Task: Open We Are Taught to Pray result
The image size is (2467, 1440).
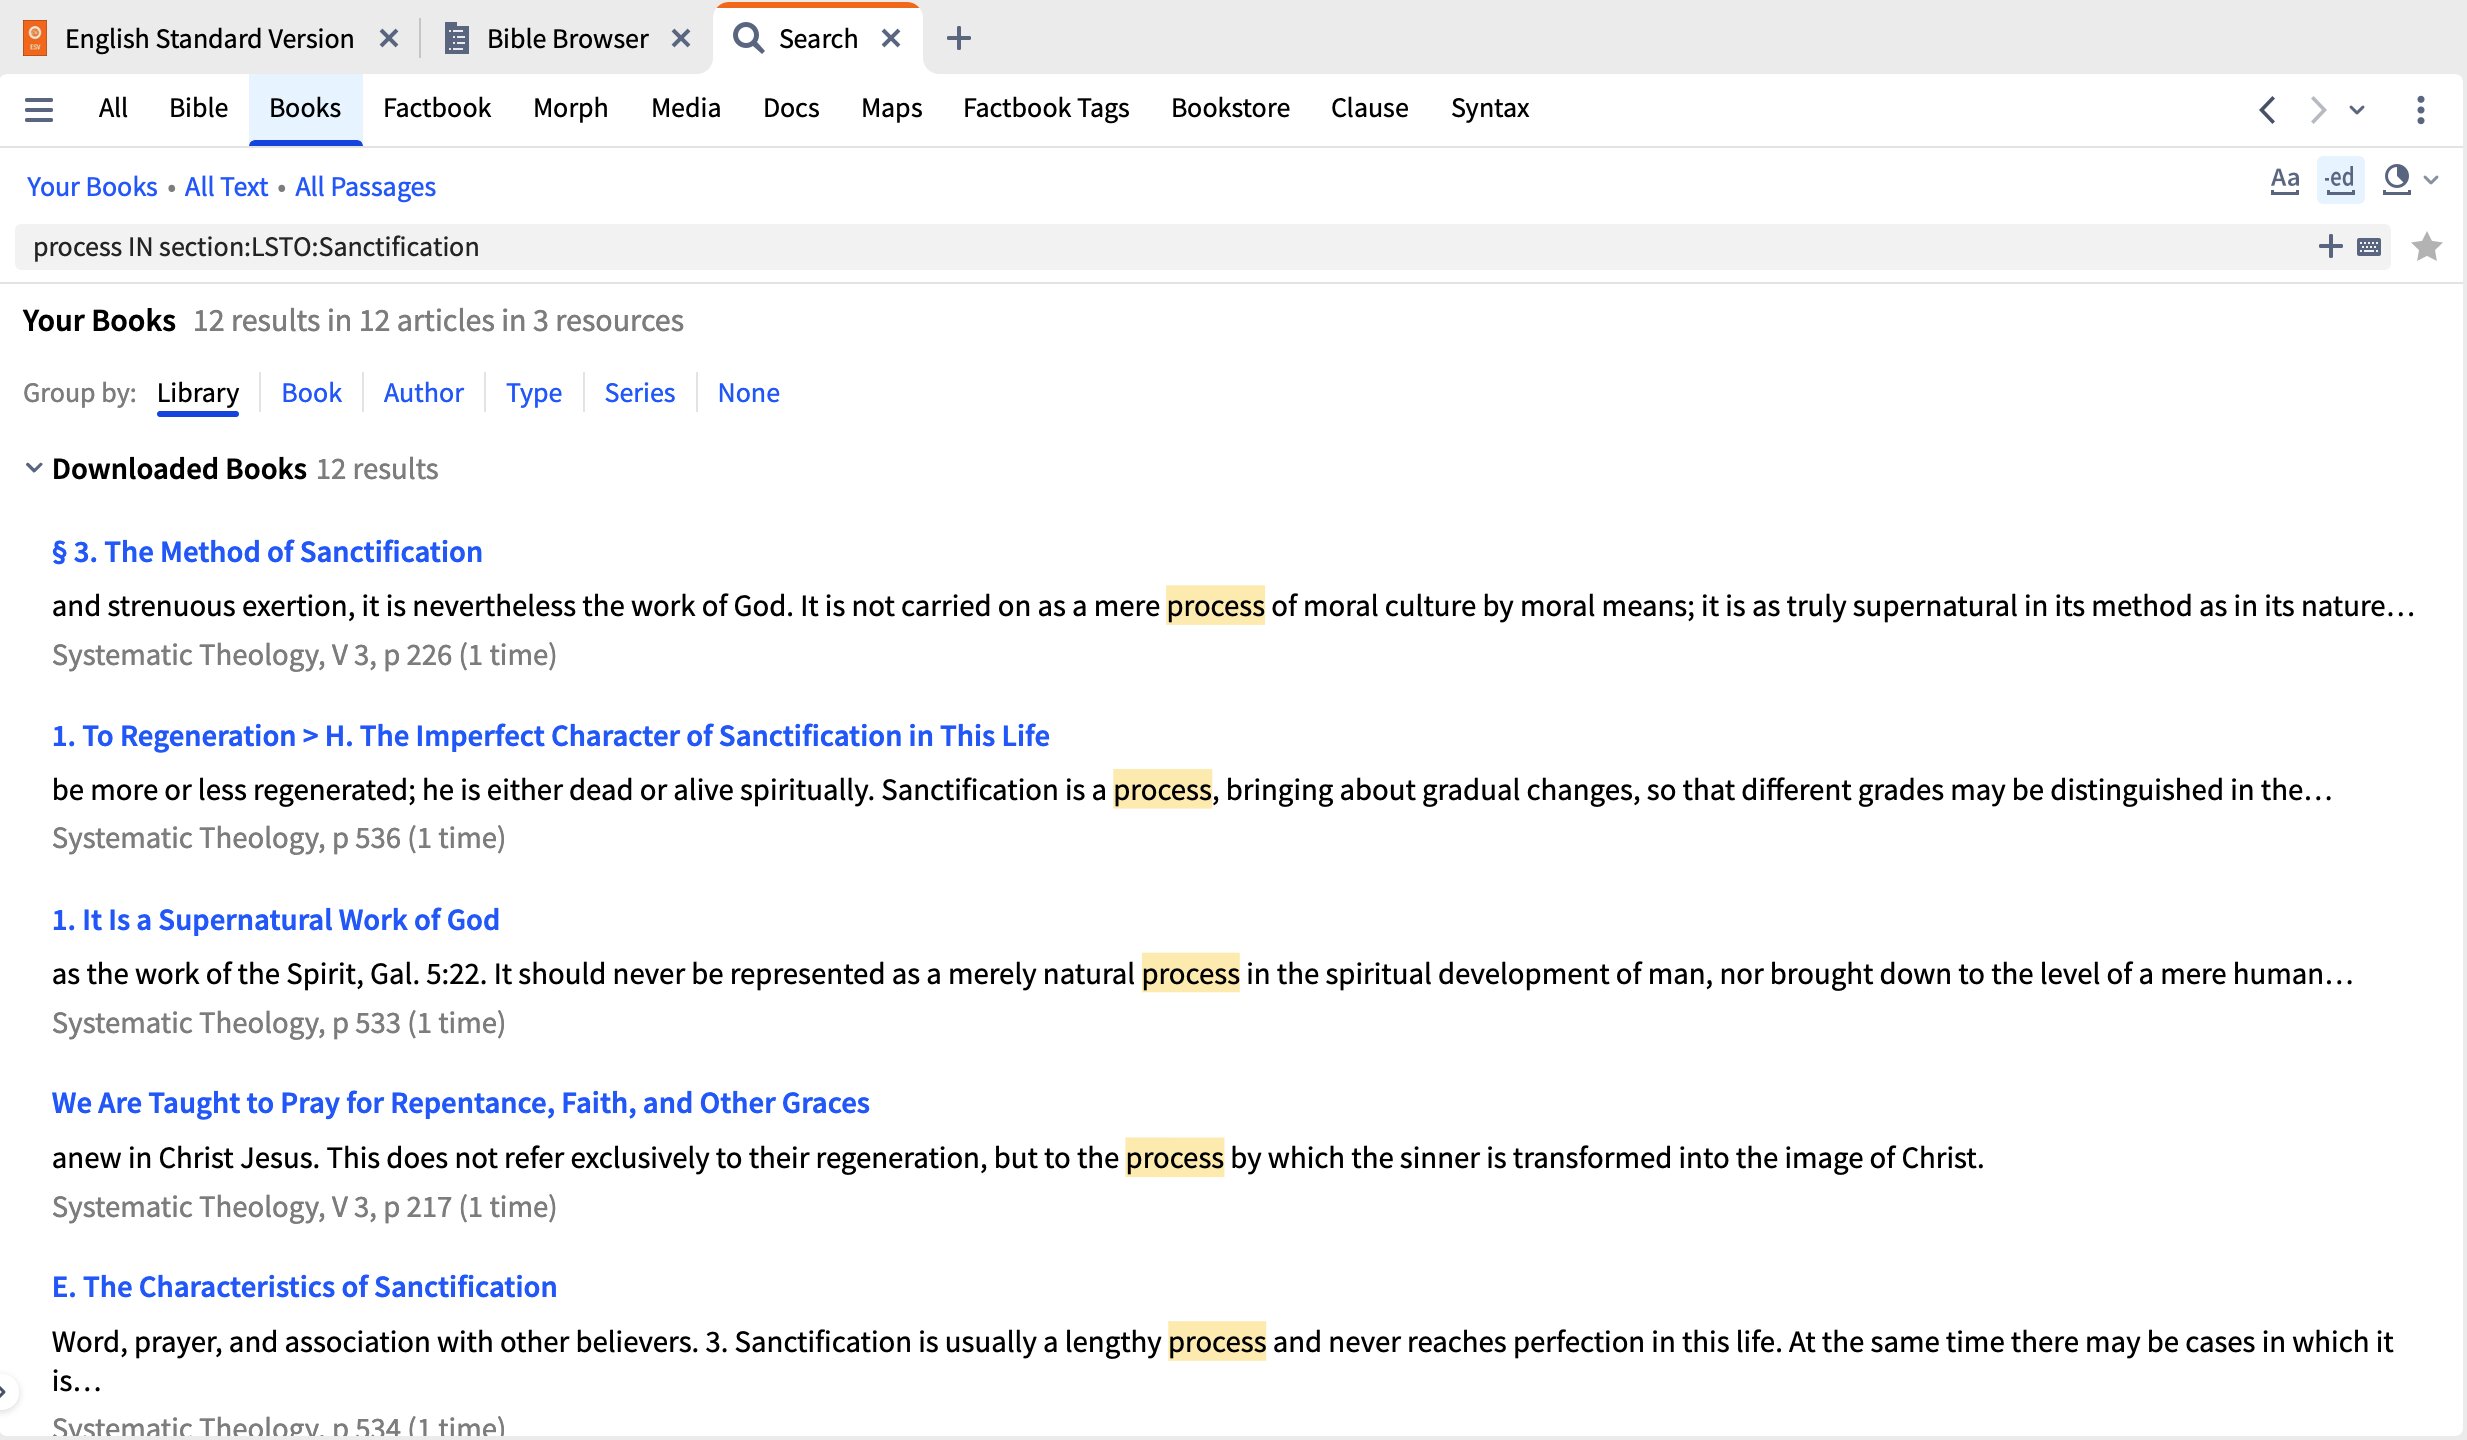Action: tap(461, 1103)
